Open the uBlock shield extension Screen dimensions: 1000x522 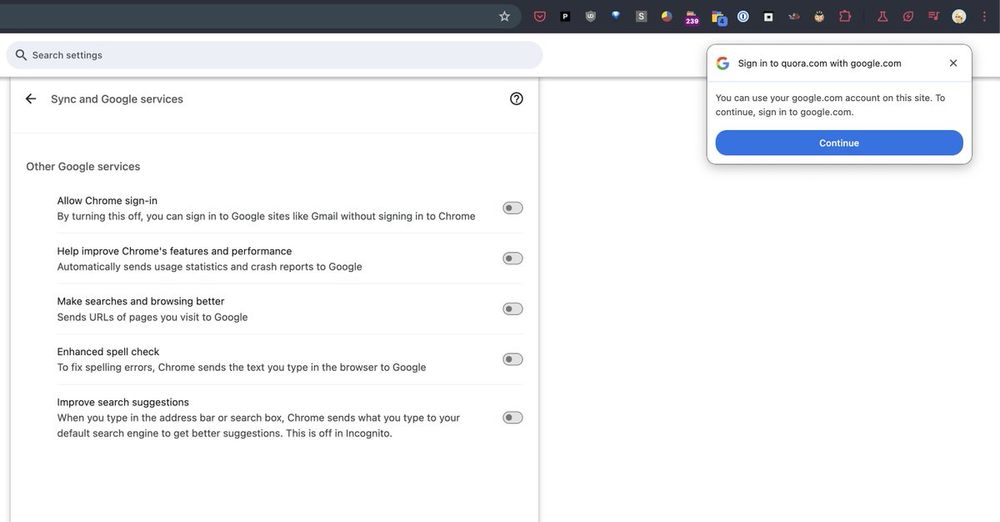pyautogui.click(x=591, y=17)
